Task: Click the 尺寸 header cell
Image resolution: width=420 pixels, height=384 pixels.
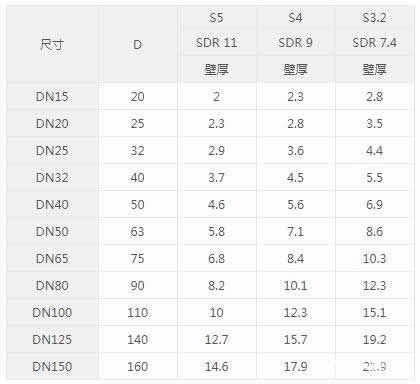Action: pos(52,44)
